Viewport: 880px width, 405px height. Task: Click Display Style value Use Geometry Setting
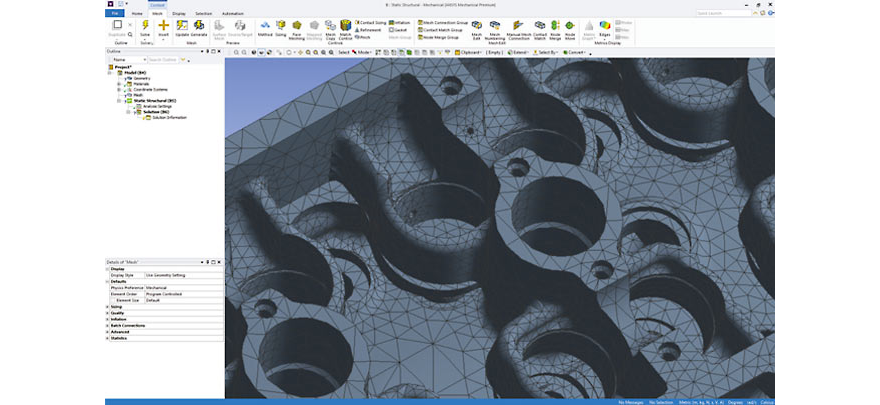click(184, 275)
